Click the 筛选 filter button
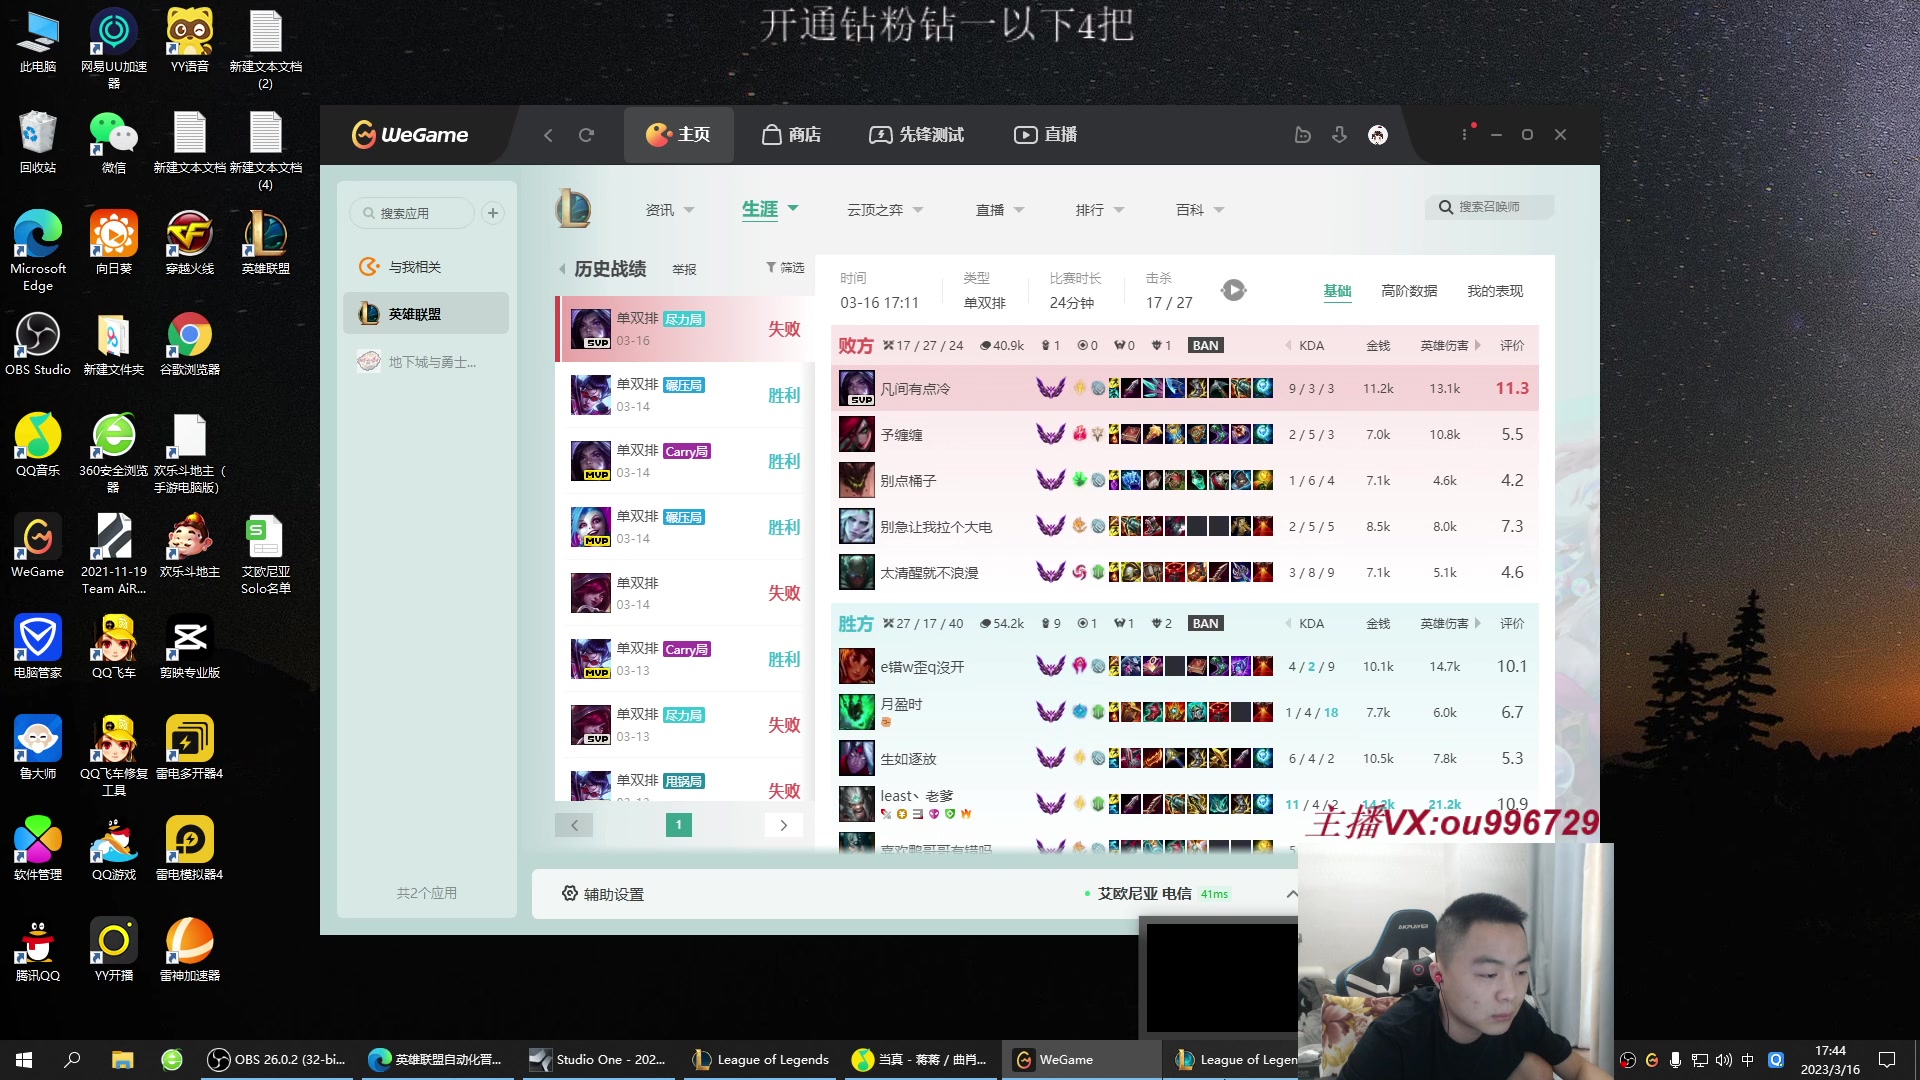1920x1080 pixels. 785,268
